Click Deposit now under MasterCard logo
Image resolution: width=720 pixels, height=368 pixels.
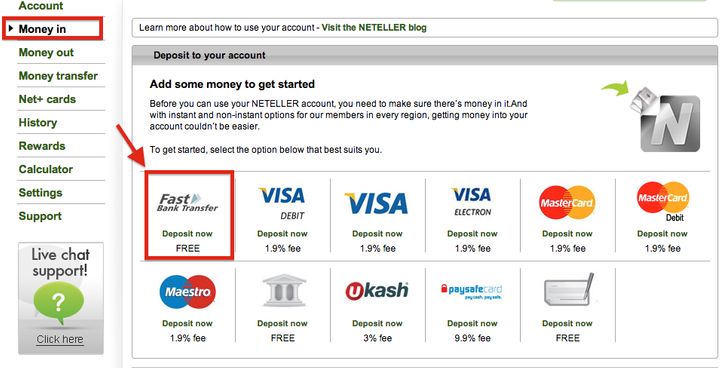(567, 233)
